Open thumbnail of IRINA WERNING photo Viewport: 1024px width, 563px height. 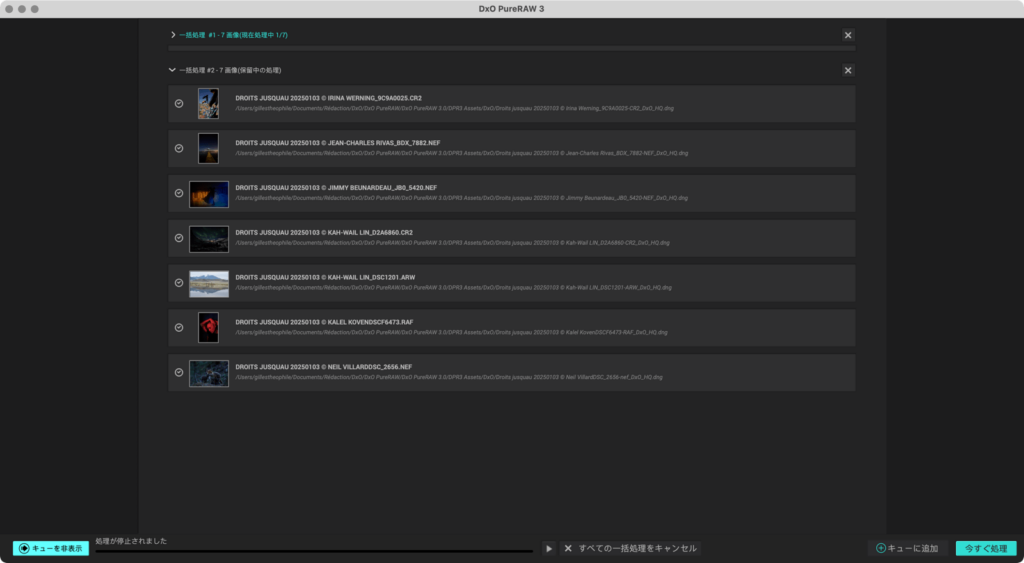208,103
